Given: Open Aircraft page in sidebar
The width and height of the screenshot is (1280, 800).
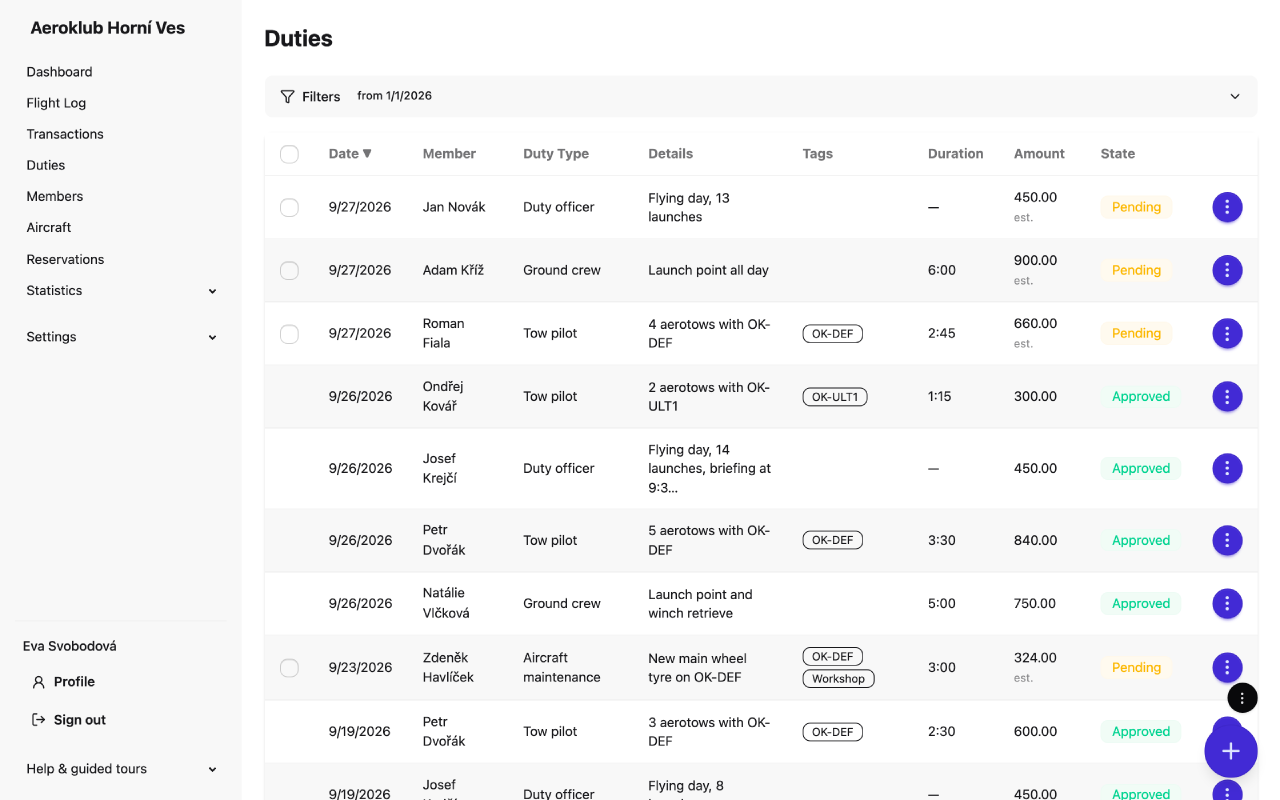Looking at the screenshot, I should (x=49, y=227).
